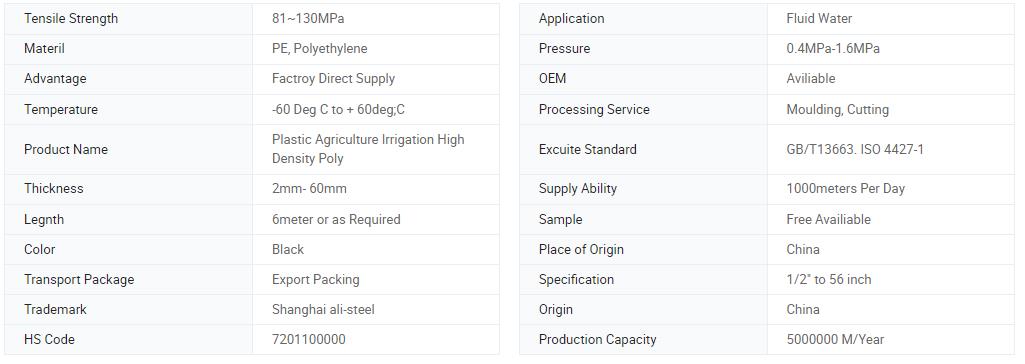Select the Pressure 0.4MPa-1.6MPa value
The image size is (1025, 364).
[833, 48]
